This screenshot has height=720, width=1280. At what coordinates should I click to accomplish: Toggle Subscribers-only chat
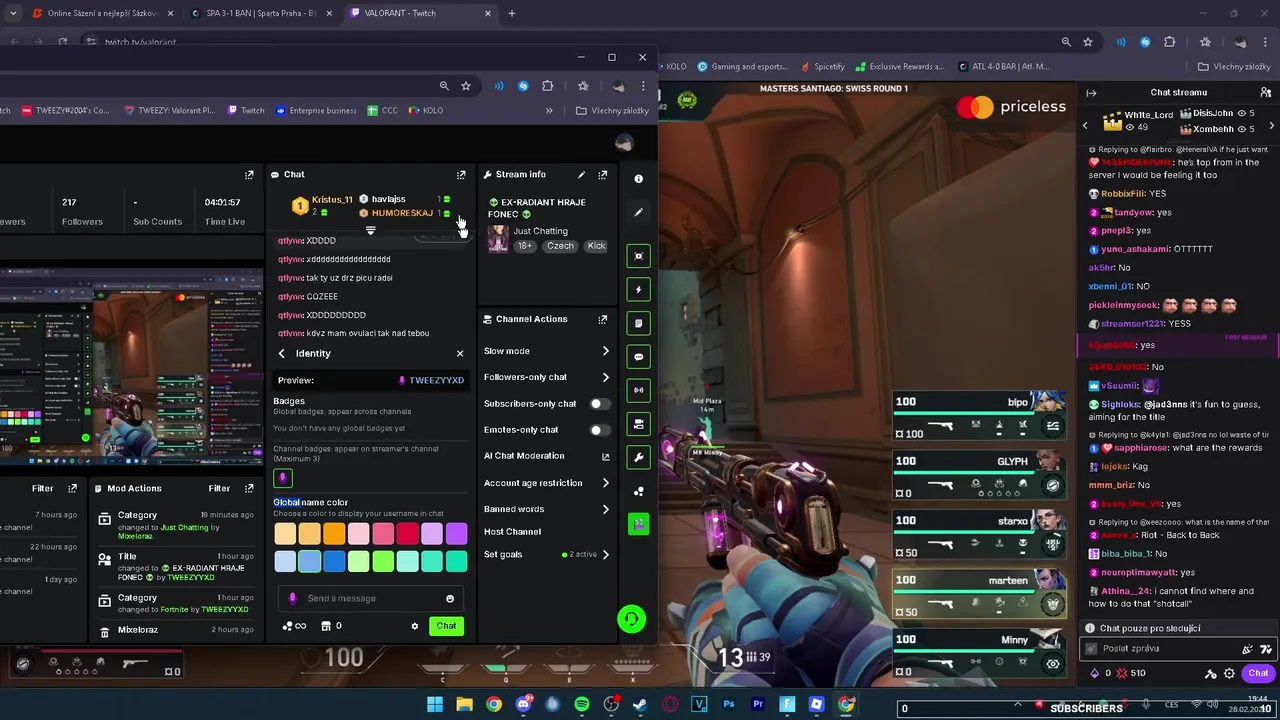[599, 404]
